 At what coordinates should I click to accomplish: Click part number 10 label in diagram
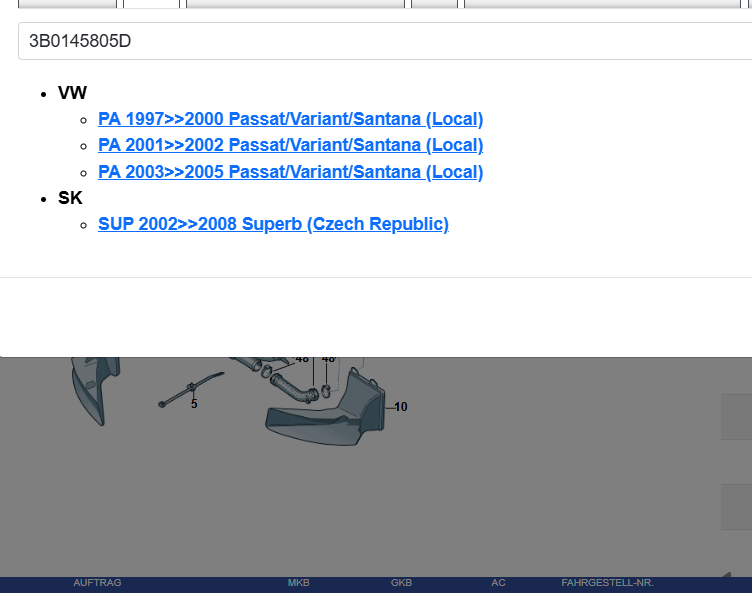pyautogui.click(x=400, y=407)
